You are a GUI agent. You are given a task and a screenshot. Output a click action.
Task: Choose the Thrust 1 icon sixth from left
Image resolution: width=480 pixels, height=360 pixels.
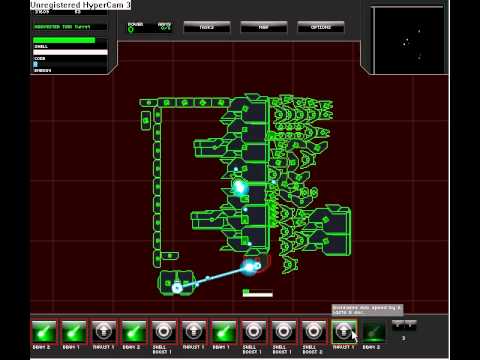(194, 332)
